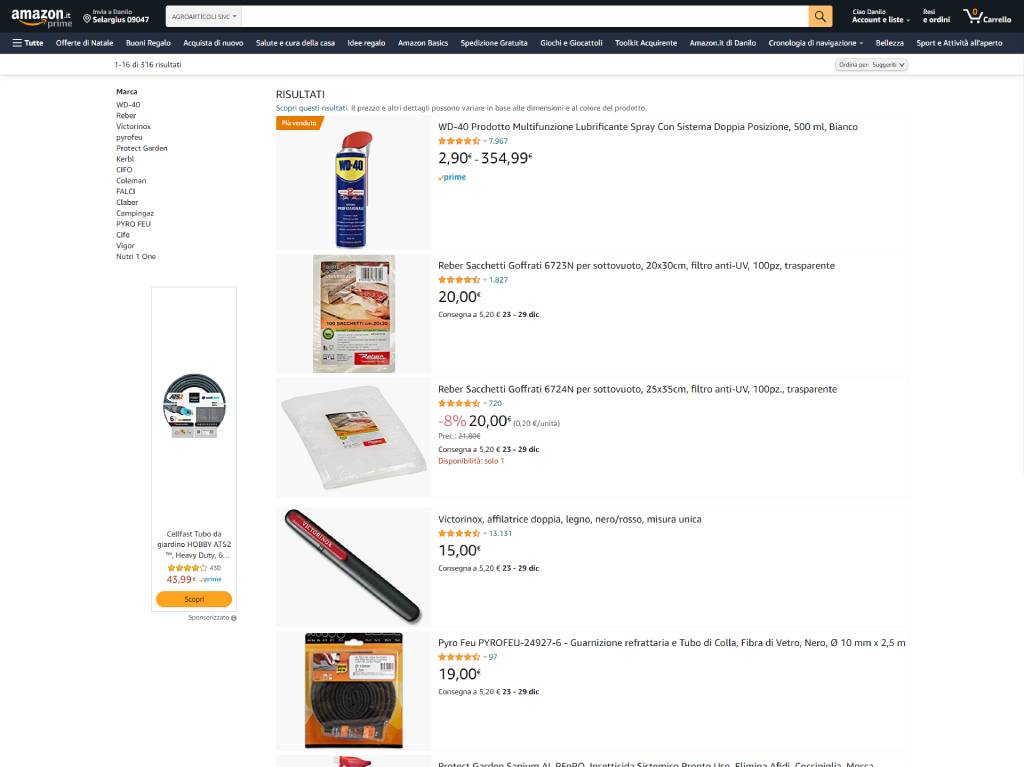
Task: Click the orange search magnifier button
Action: click(820, 16)
